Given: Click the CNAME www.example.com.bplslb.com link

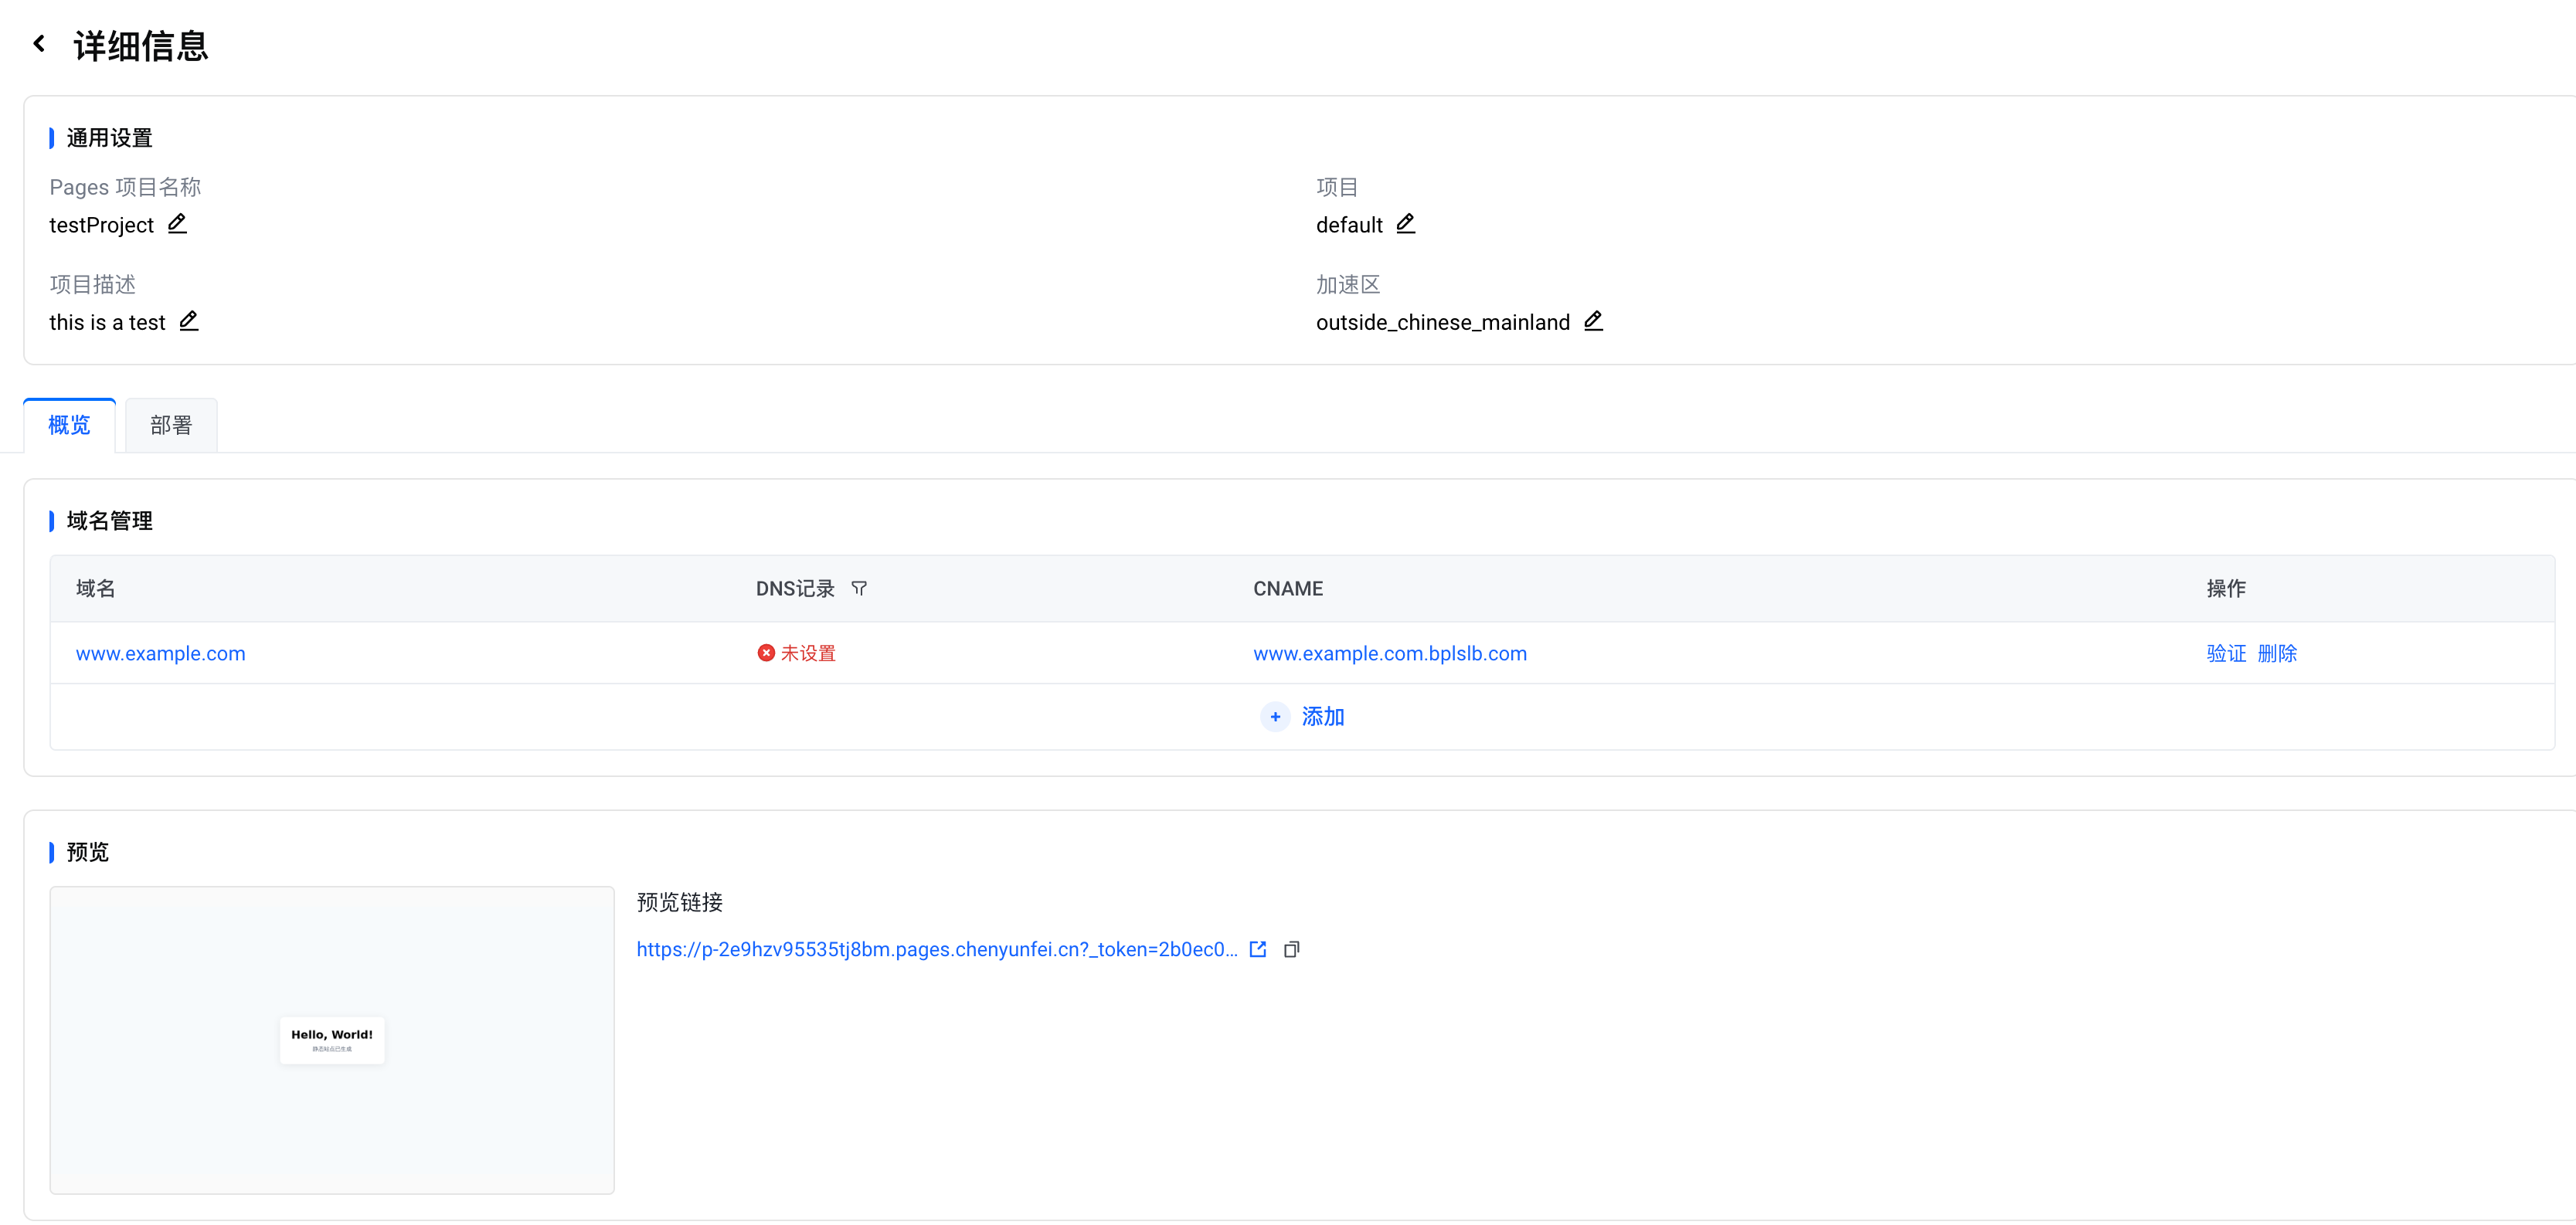Looking at the screenshot, I should click(x=1389, y=654).
